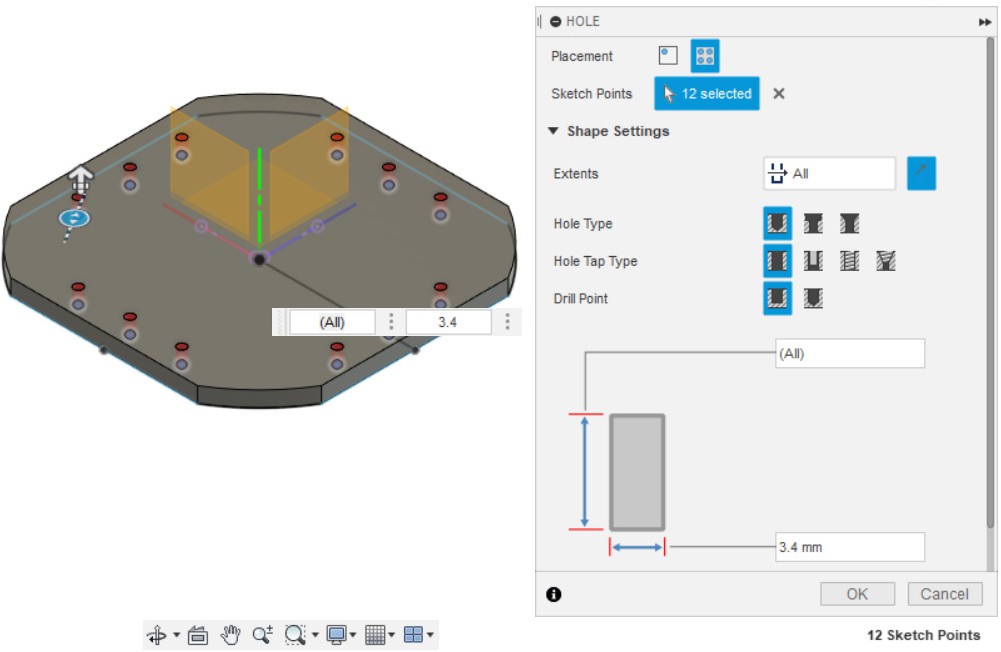Choose the Tapped hole tap type
This screenshot has height=652, width=1001.
coord(849,262)
